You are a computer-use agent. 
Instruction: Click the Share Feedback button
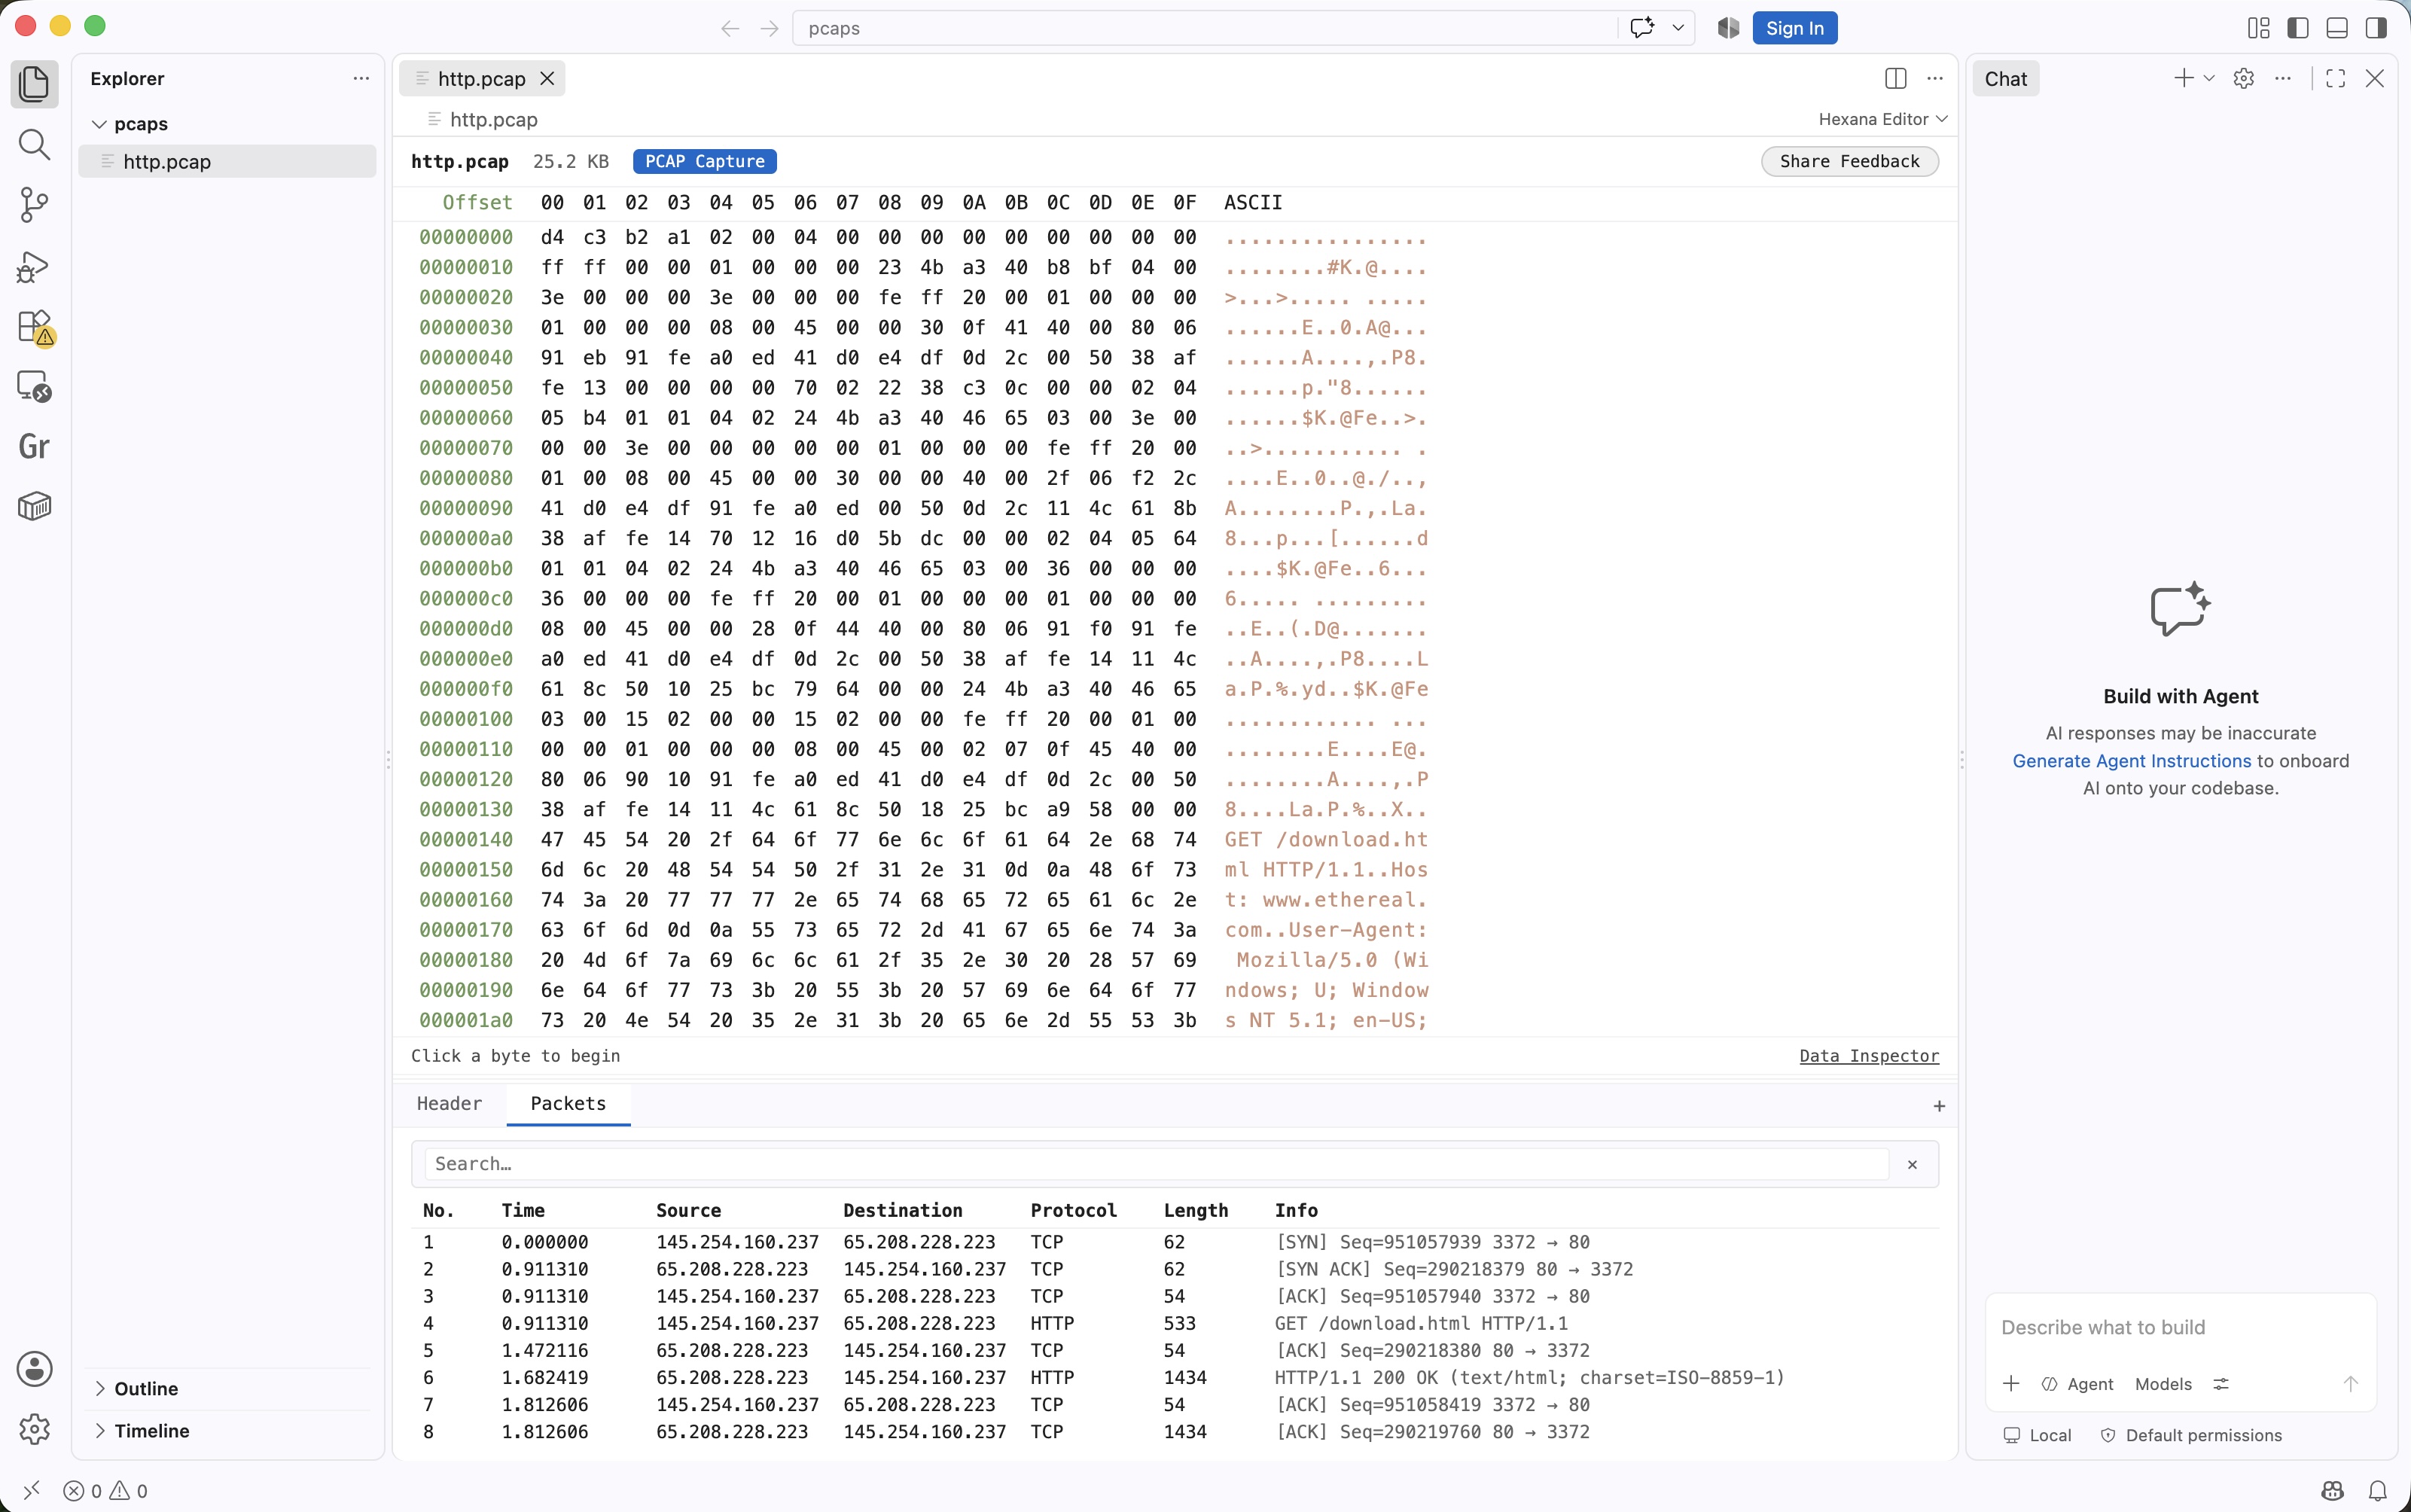[1849, 161]
